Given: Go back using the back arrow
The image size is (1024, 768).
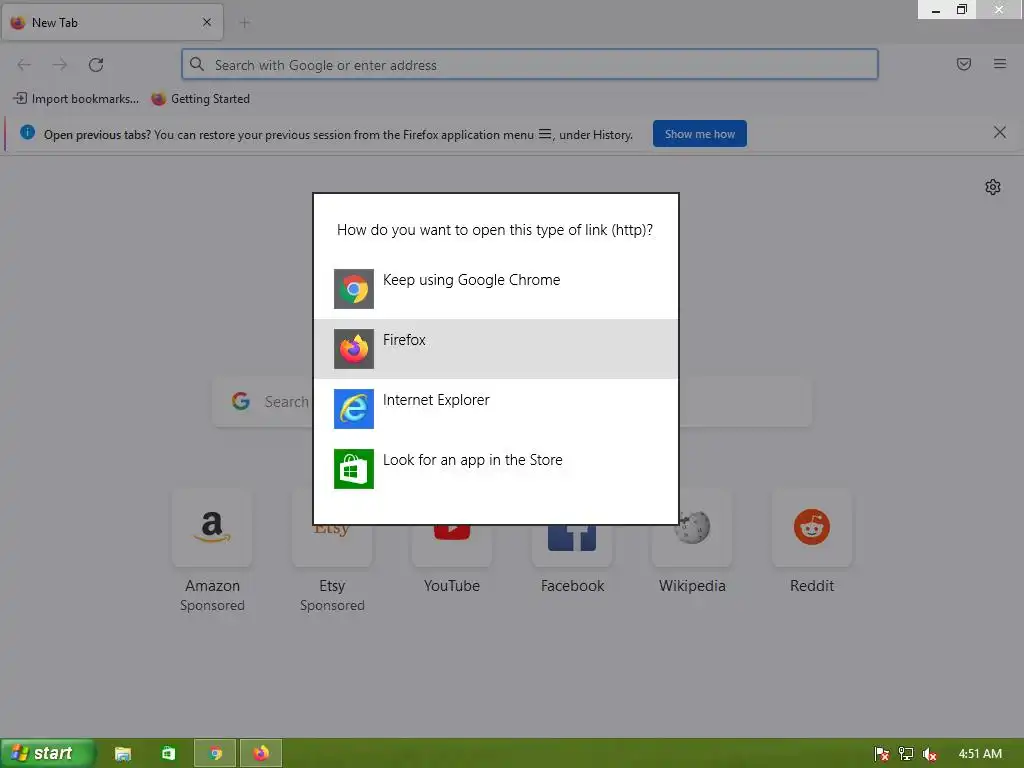Looking at the screenshot, I should (24, 65).
